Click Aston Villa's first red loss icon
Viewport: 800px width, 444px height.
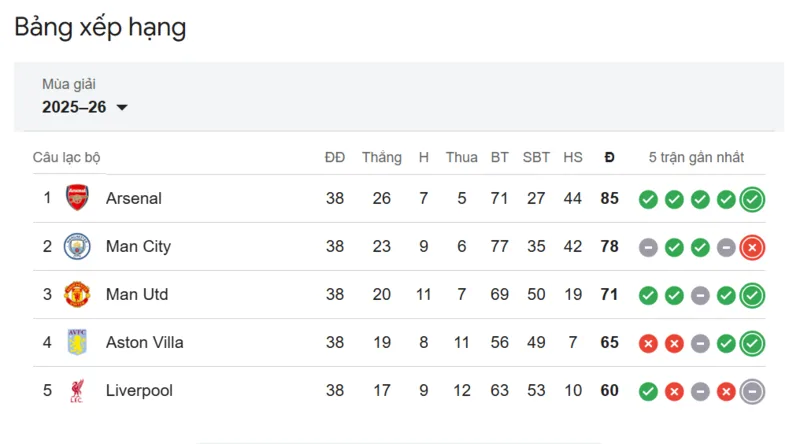point(648,344)
